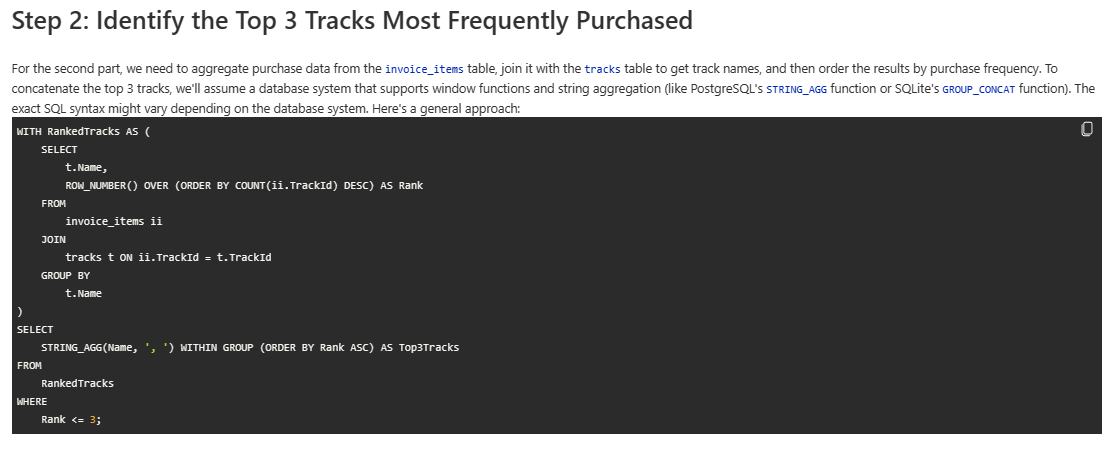Click the ROW_NUMBER() OVER code line

point(244,186)
